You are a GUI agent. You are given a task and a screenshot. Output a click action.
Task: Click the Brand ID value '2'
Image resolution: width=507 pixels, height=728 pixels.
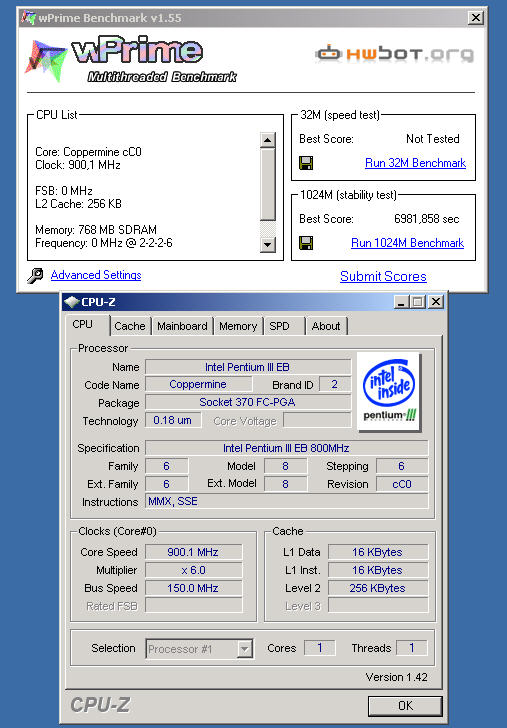pos(334,384)
